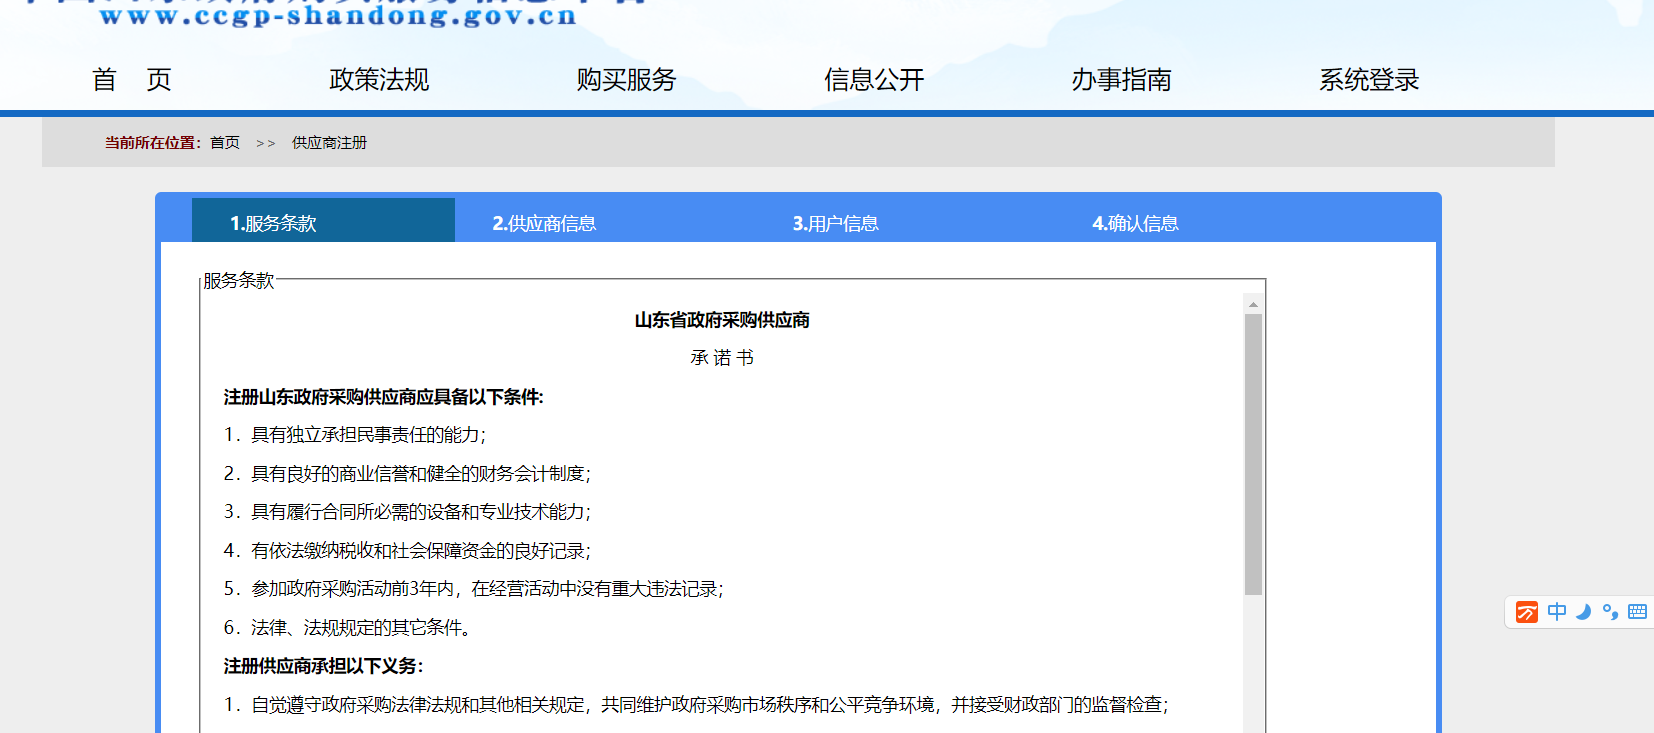Open the 信息公开 navigation menu

click(874, 80)
